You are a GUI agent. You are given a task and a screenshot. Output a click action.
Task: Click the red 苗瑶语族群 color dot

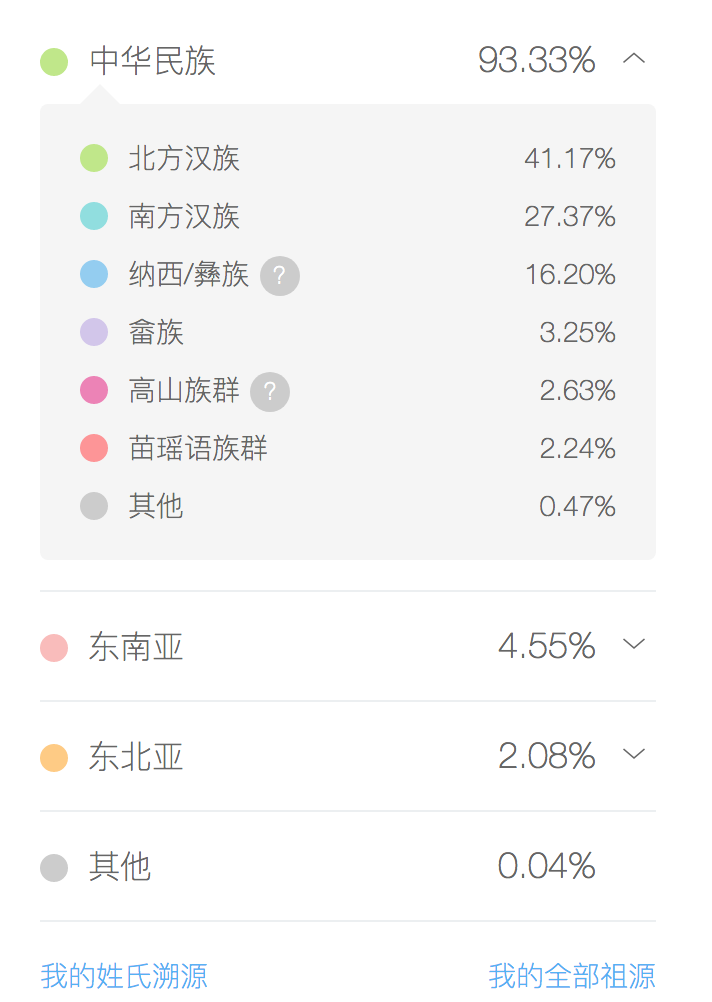coord(94,448)
